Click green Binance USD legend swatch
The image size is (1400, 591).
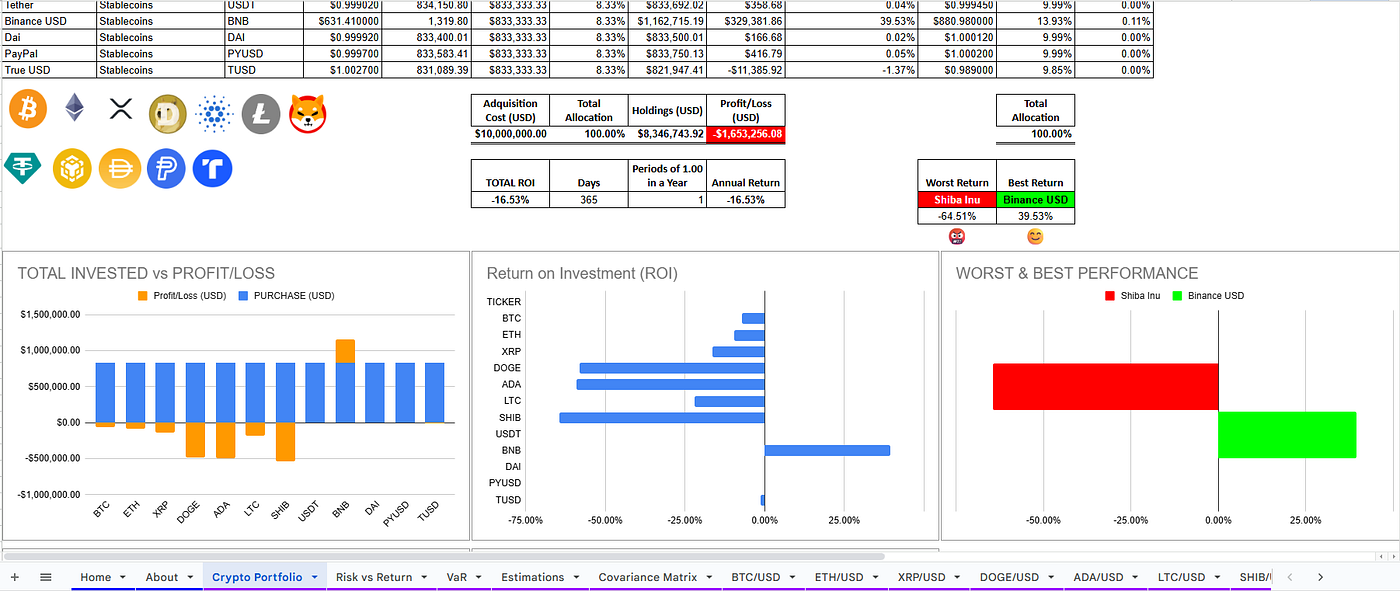1178,296
